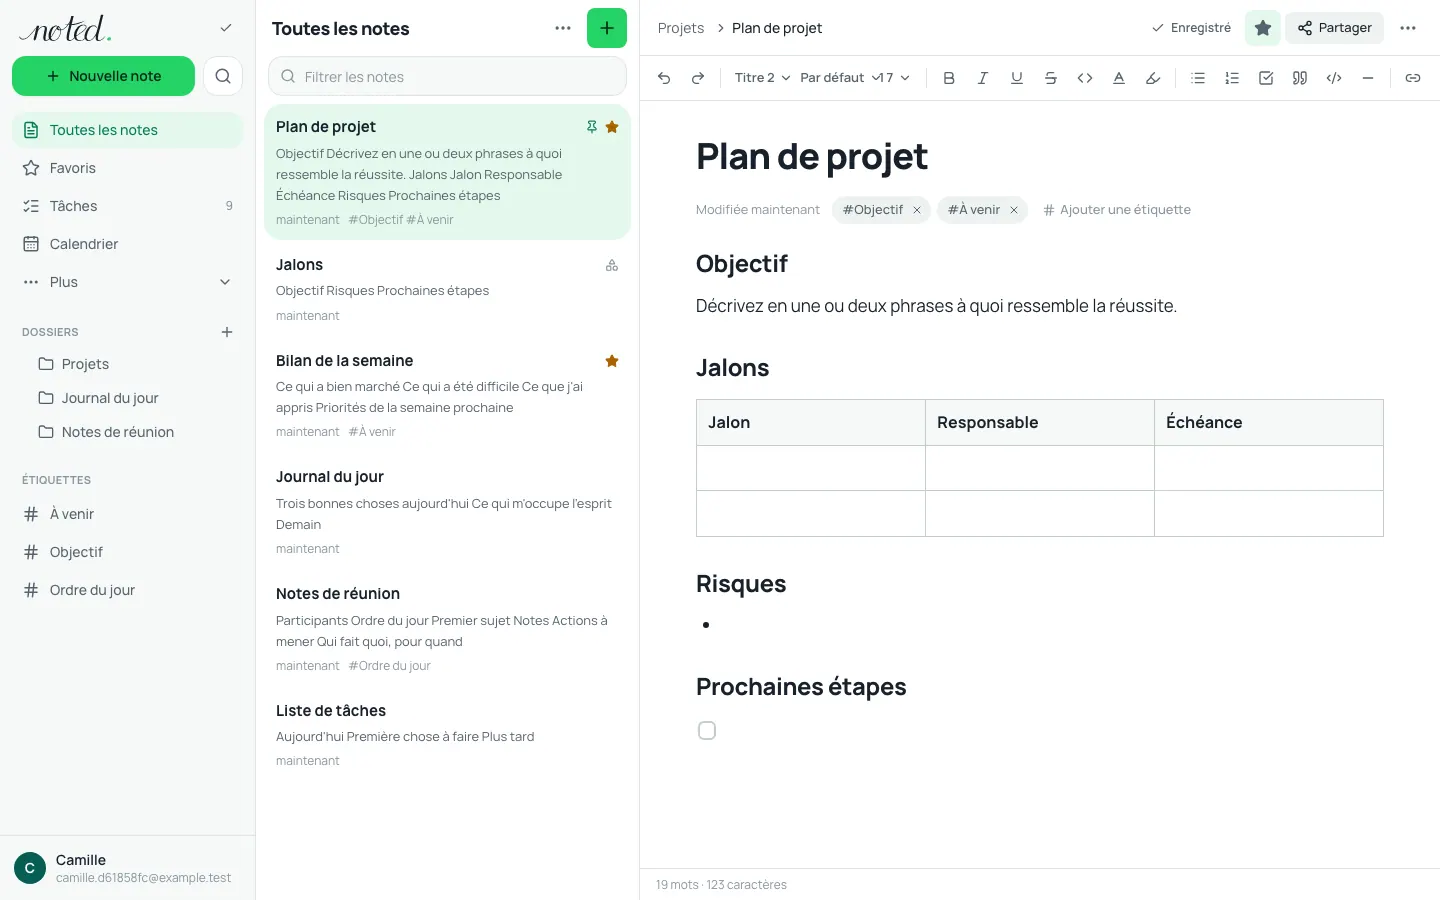Apply inline code formatting
The image size is (1440, 900).
tap(1085, 78)
